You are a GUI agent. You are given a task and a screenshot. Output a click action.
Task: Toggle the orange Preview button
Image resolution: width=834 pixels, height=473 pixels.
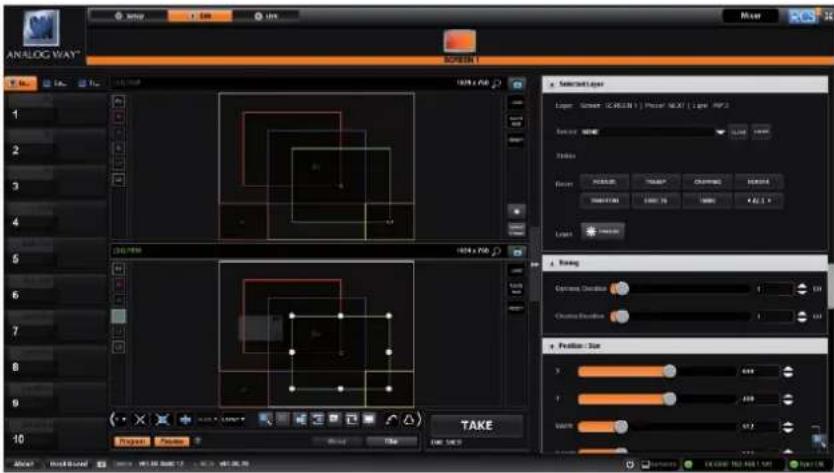point(172,442)
